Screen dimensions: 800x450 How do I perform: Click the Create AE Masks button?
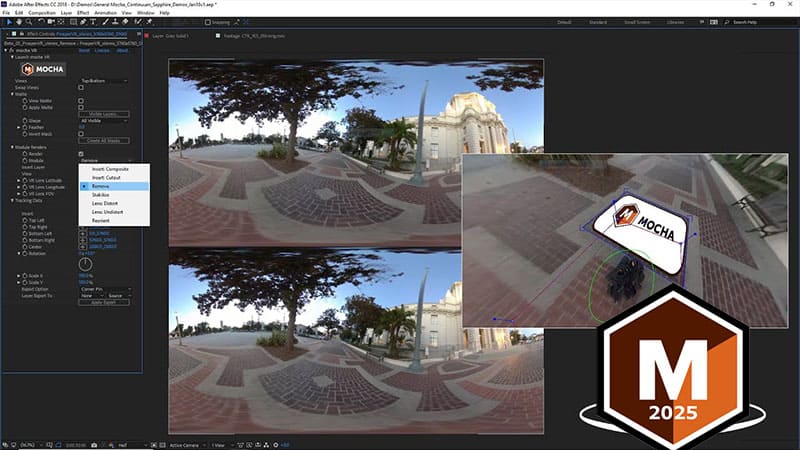coord(104,140)
